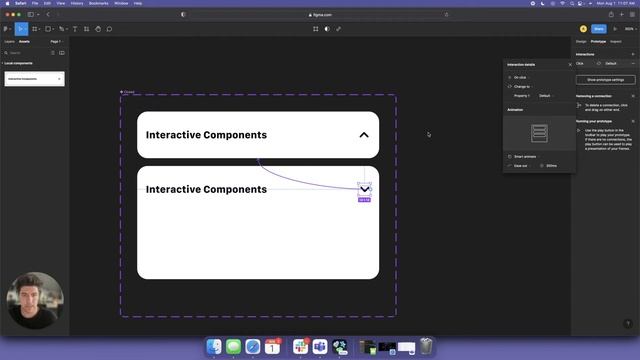
Task: Click Show prototype settings button
Action: (605, 80)
